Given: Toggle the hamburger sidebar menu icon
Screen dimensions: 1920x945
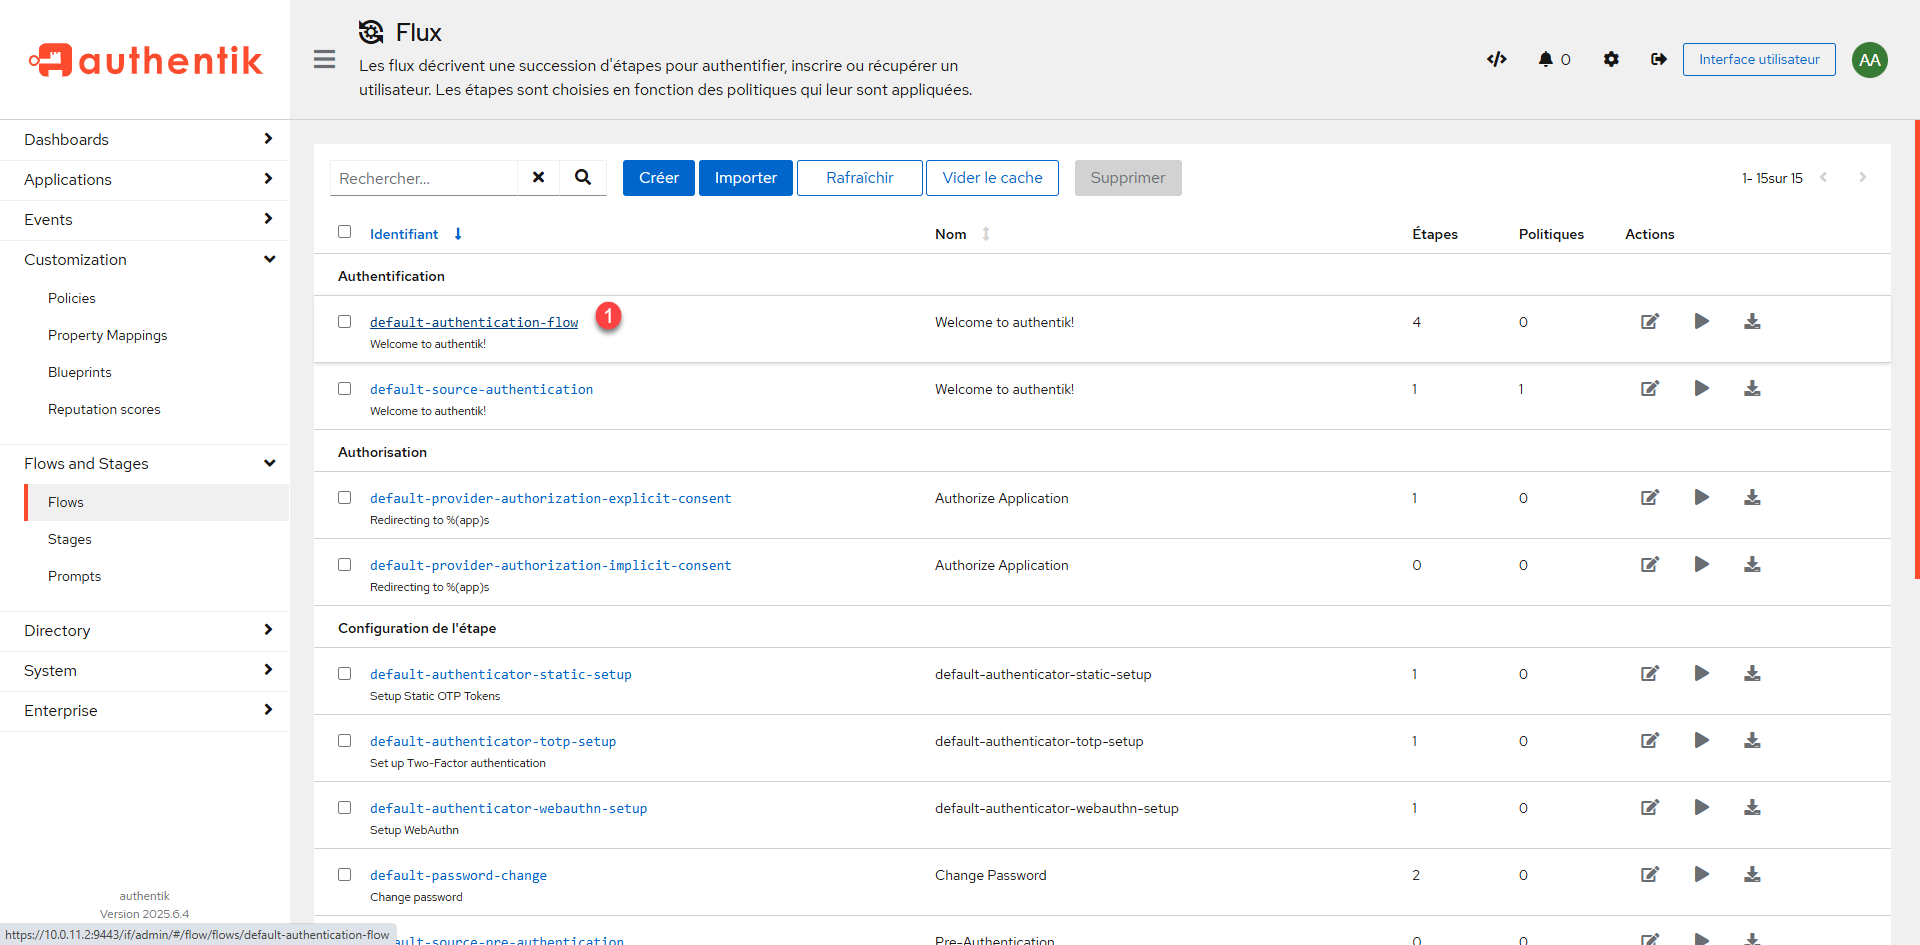Looking at the screenshot, I should pyautogui.click(x=324, y=59).
